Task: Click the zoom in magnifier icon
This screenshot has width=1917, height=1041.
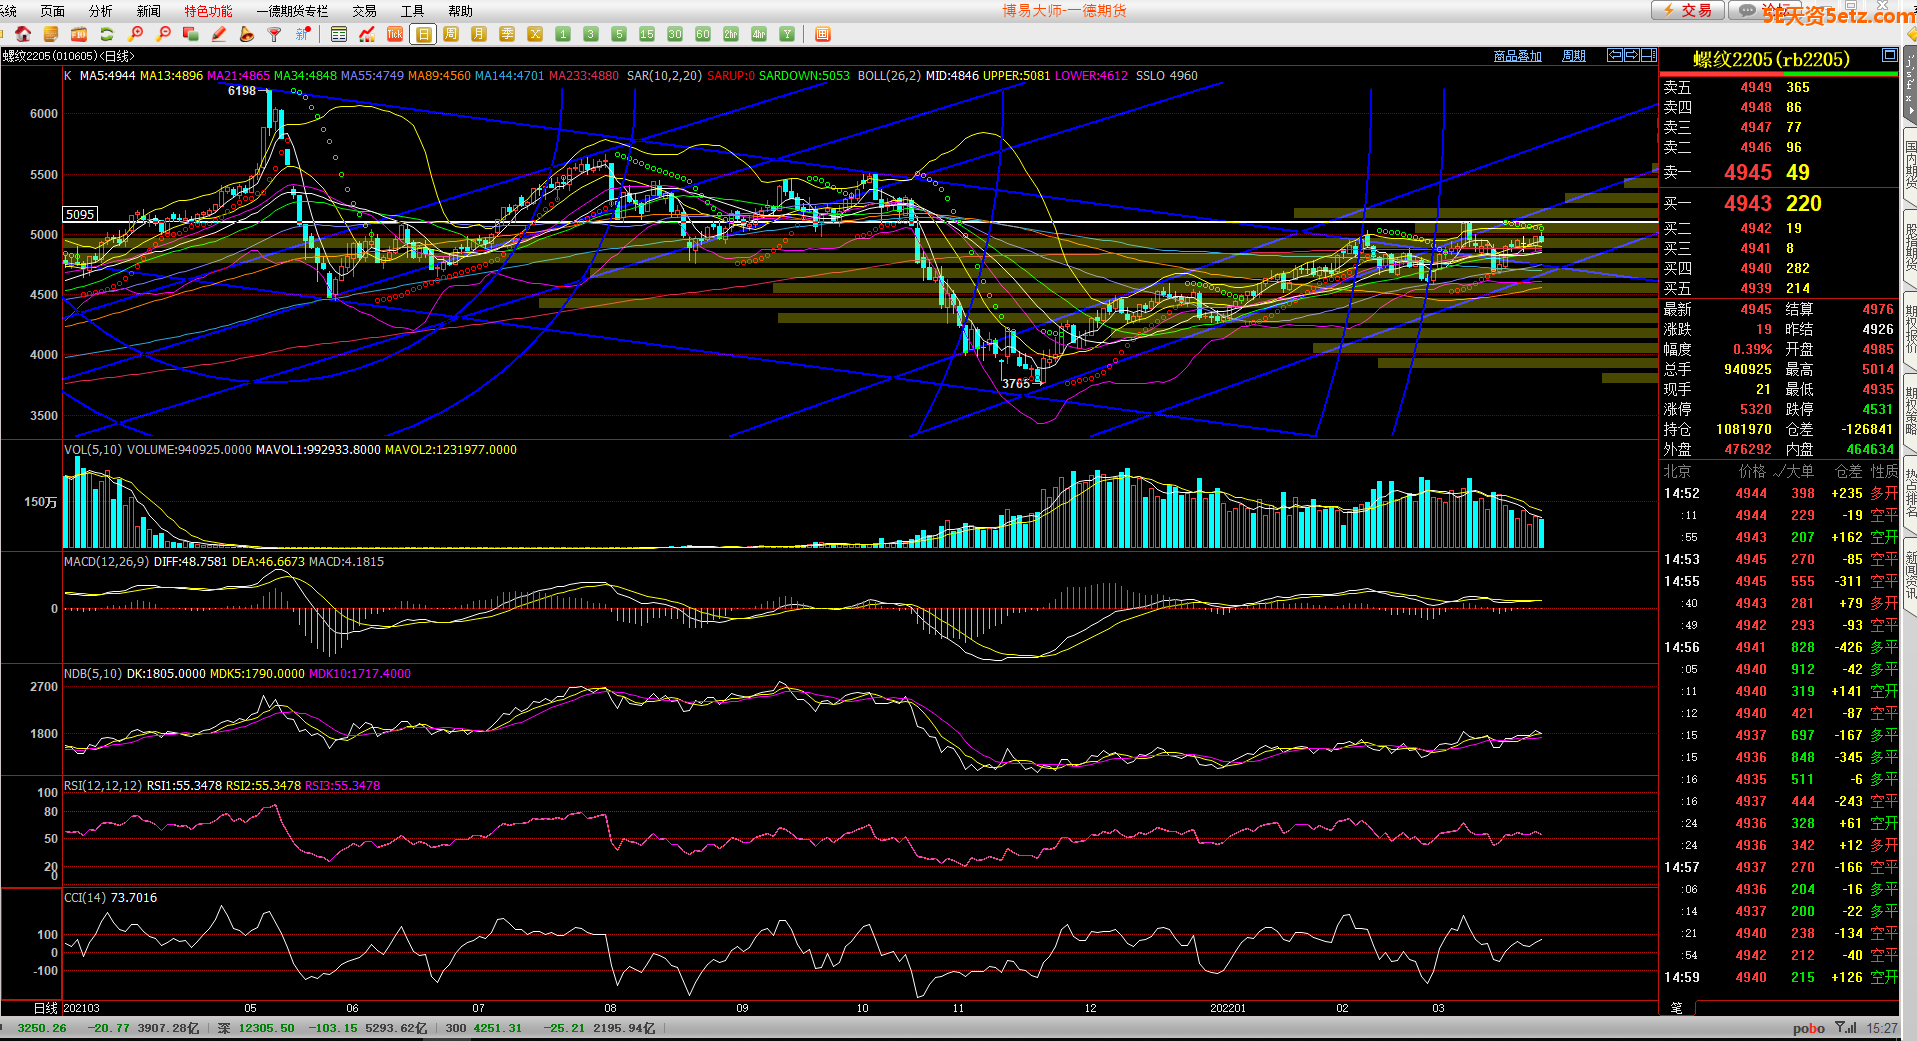Action: tap(135, 34)
